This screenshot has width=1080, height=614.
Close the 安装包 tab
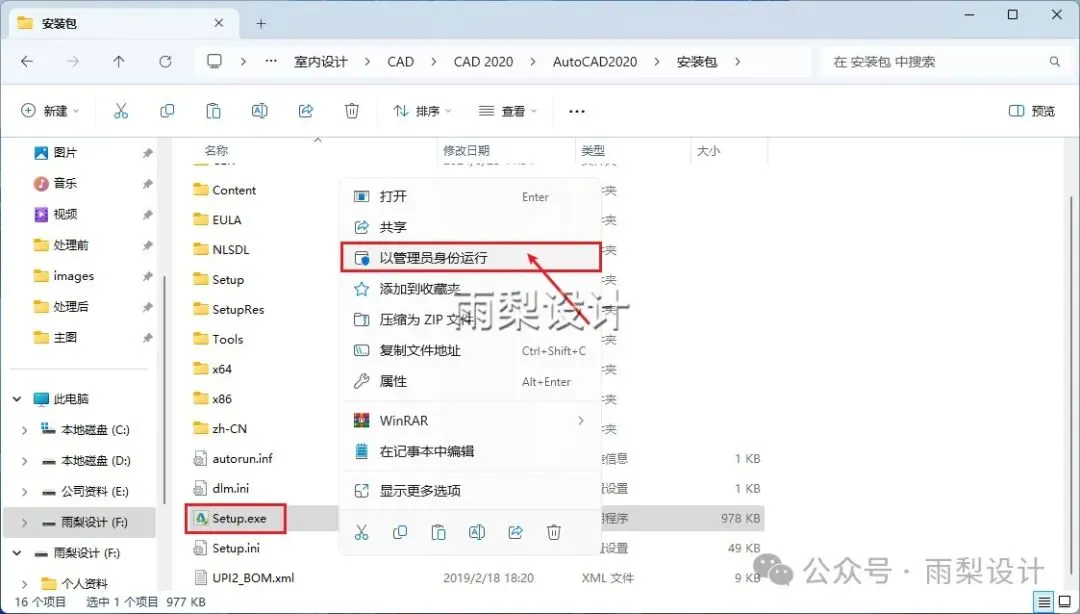point(218,23)
